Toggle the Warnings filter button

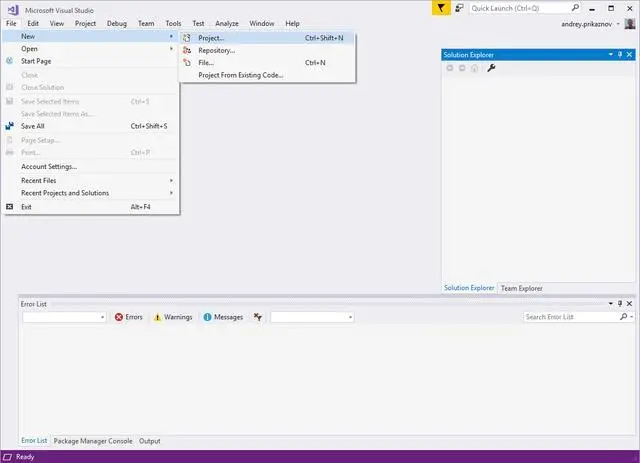pyautogui.click(x=172, y=317)
